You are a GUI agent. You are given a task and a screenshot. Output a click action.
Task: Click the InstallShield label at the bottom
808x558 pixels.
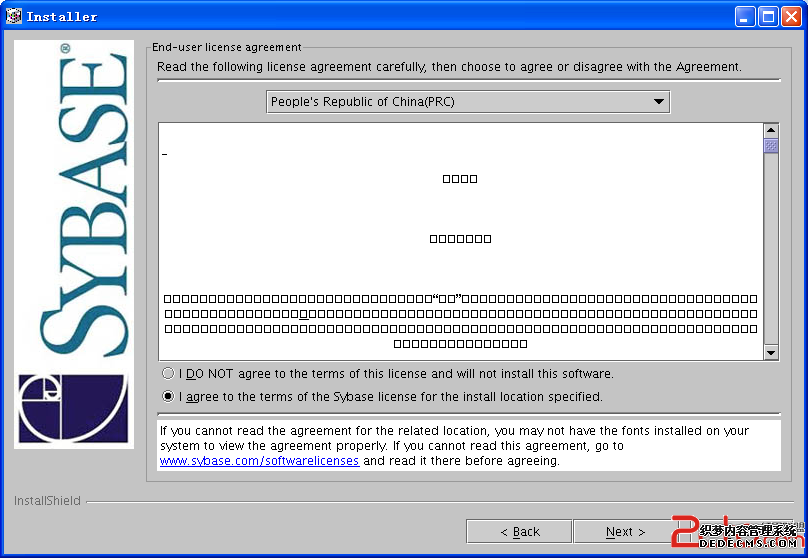[47, 500]
